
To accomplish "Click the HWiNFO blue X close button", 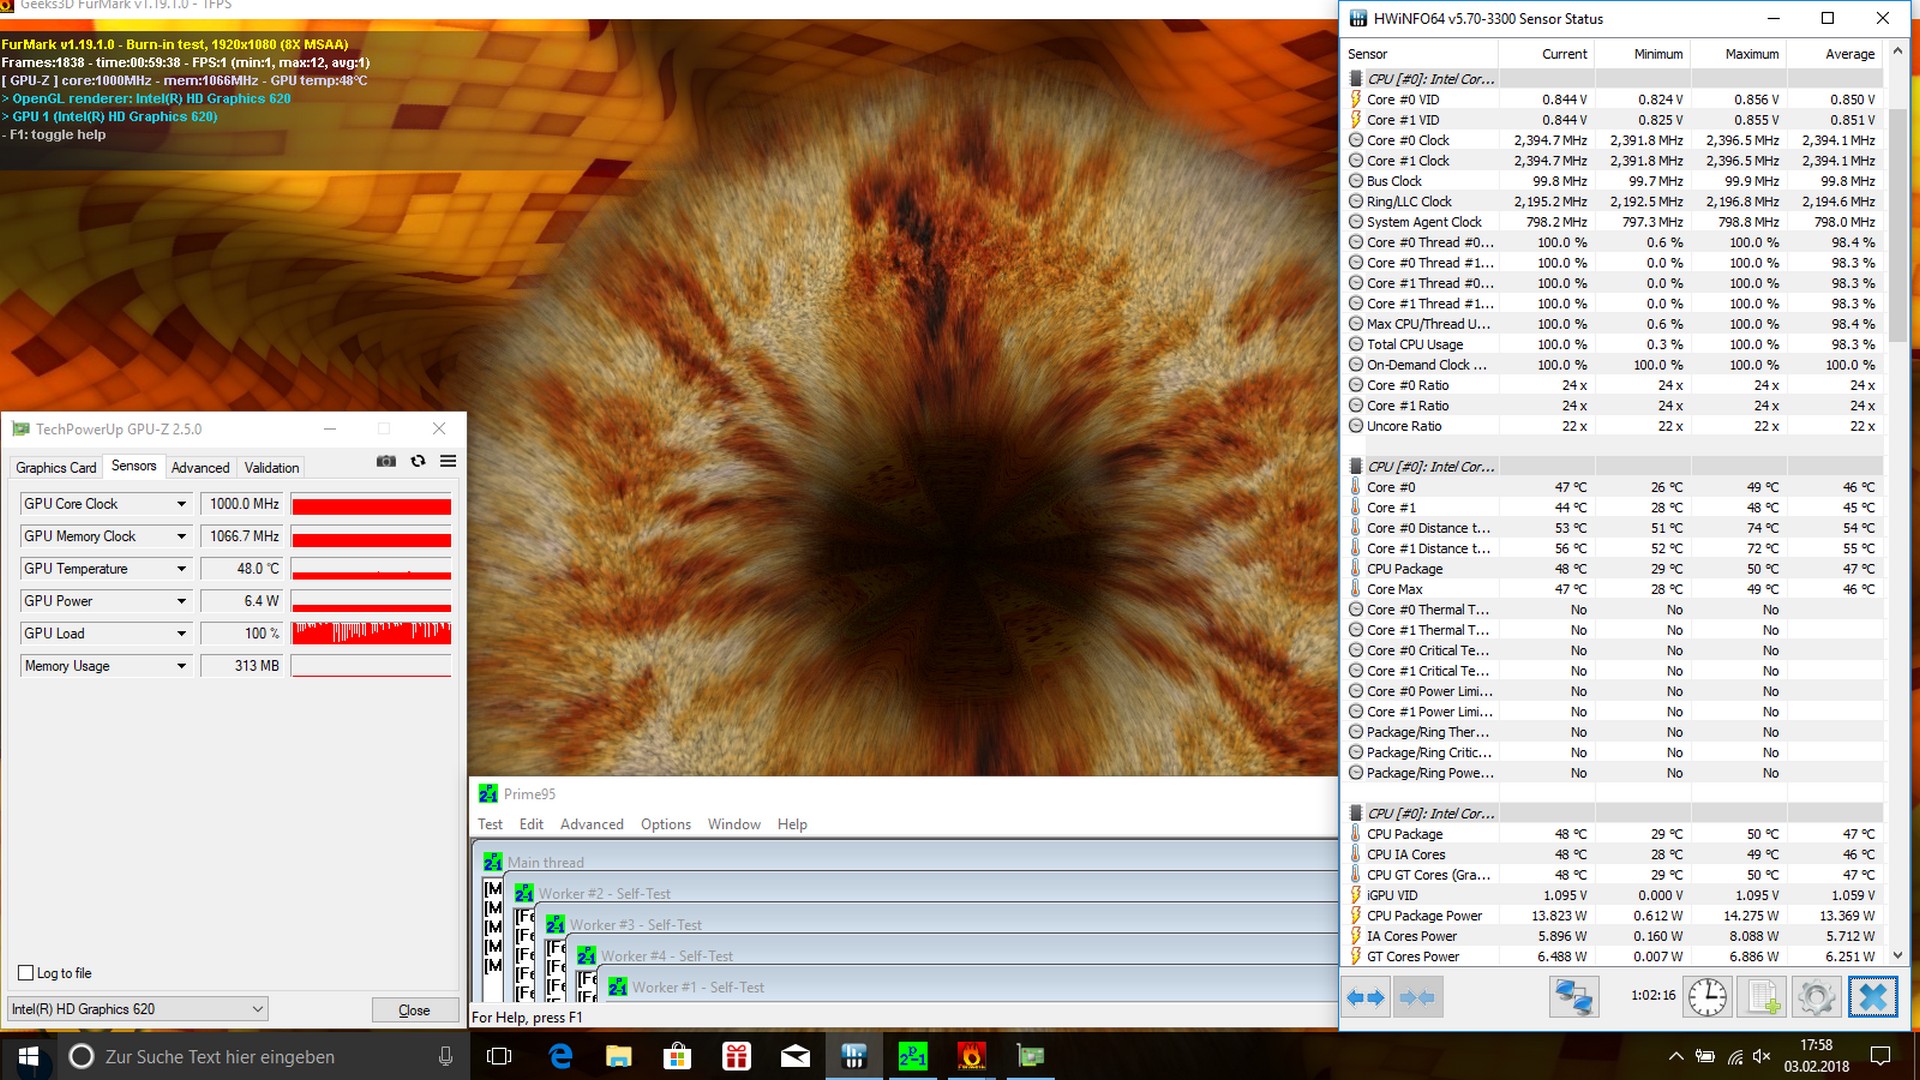I will 1872,997.
